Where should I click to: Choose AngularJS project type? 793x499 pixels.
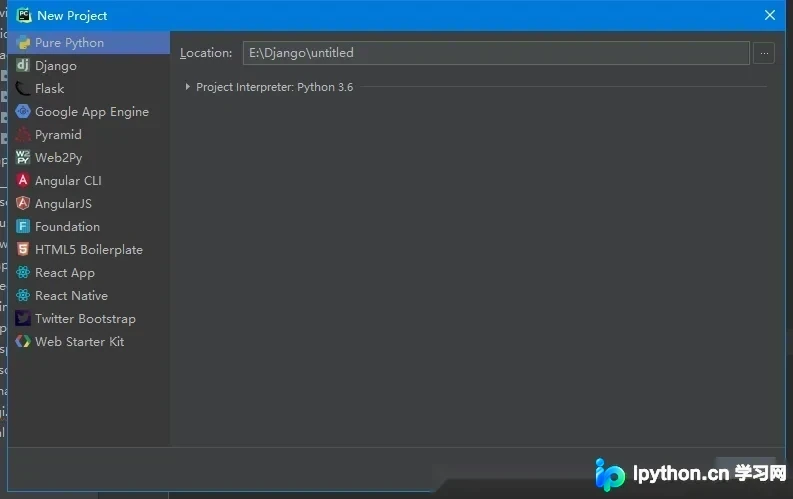[63, 204]
